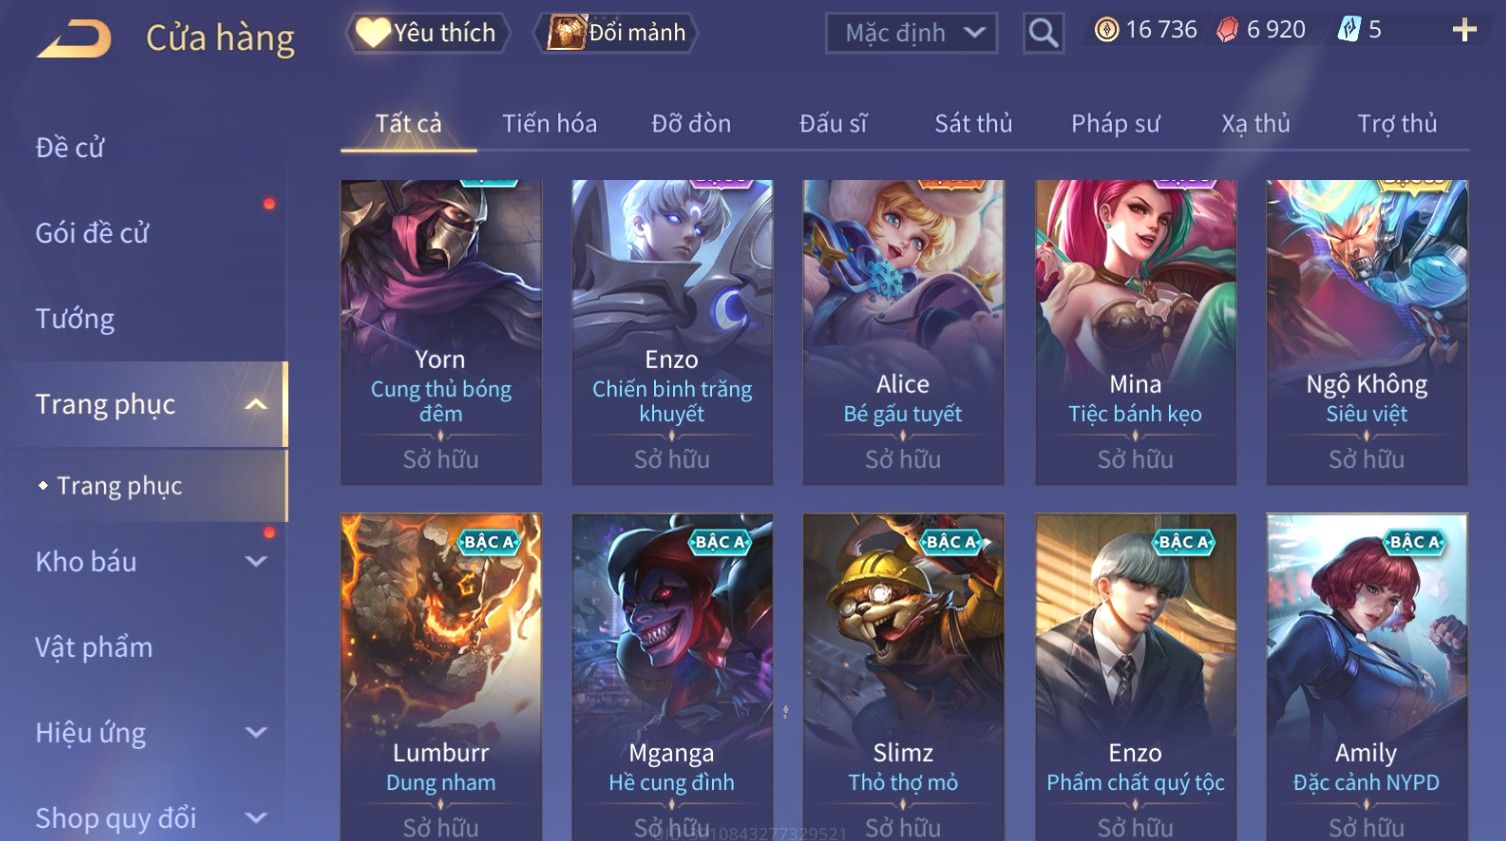The width and height of the screenshot is (1506, 841).
Task: Select Amily Đặc cảnh NYPD skin card
Action: coord(1367,677)
